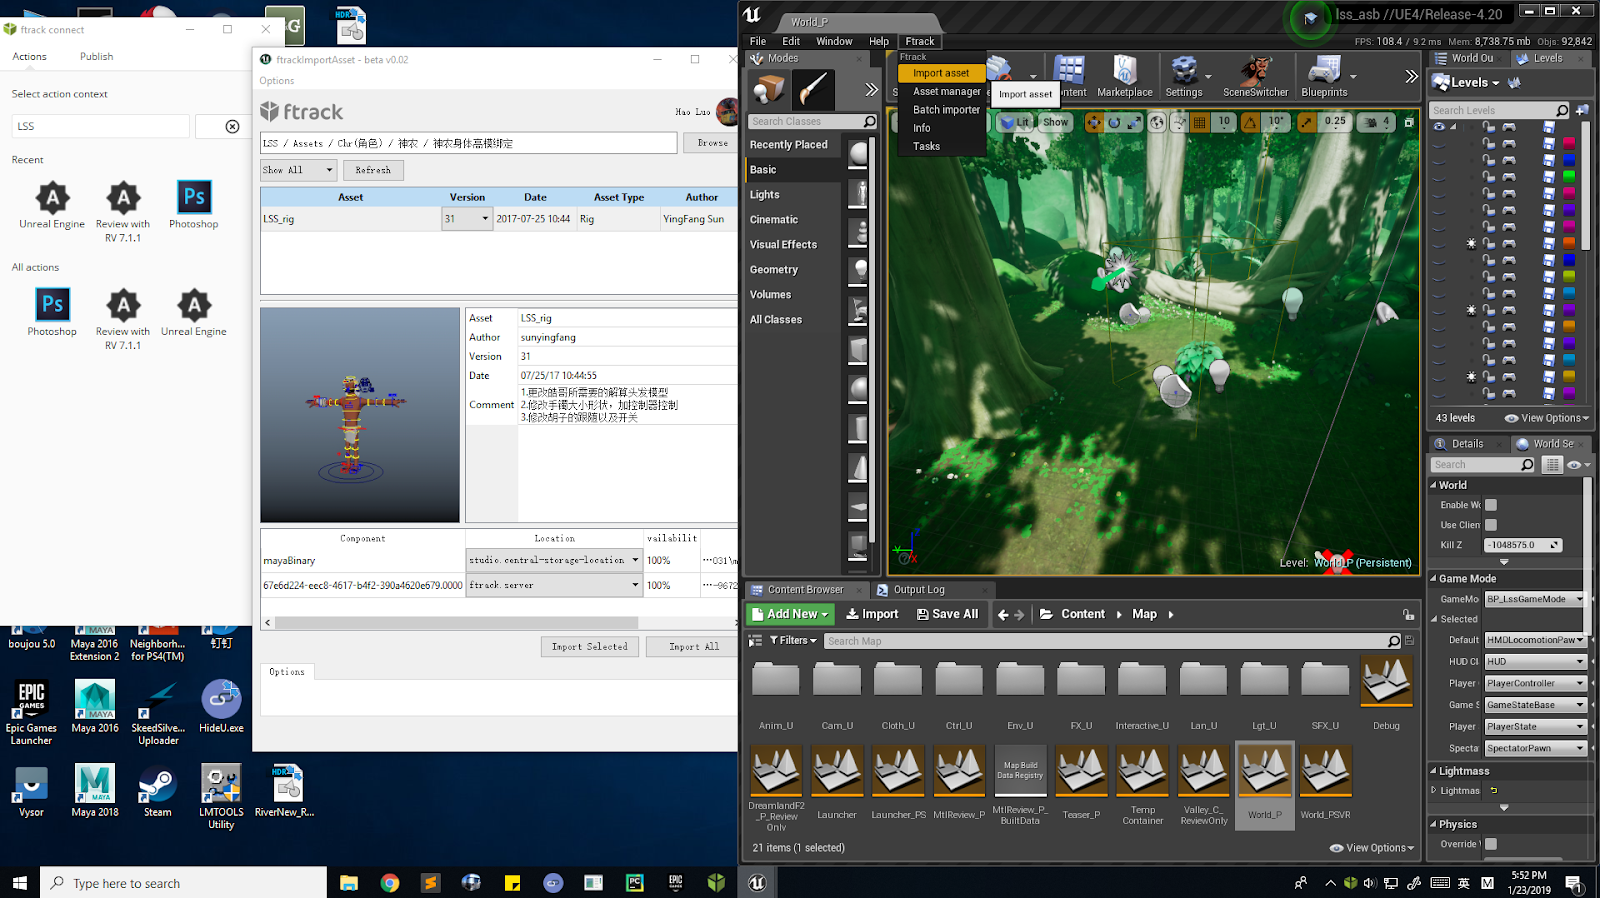Click Import asset in Ftrack menu
Viewport: 1600px width, 898px height.
(x=940, y=73)
